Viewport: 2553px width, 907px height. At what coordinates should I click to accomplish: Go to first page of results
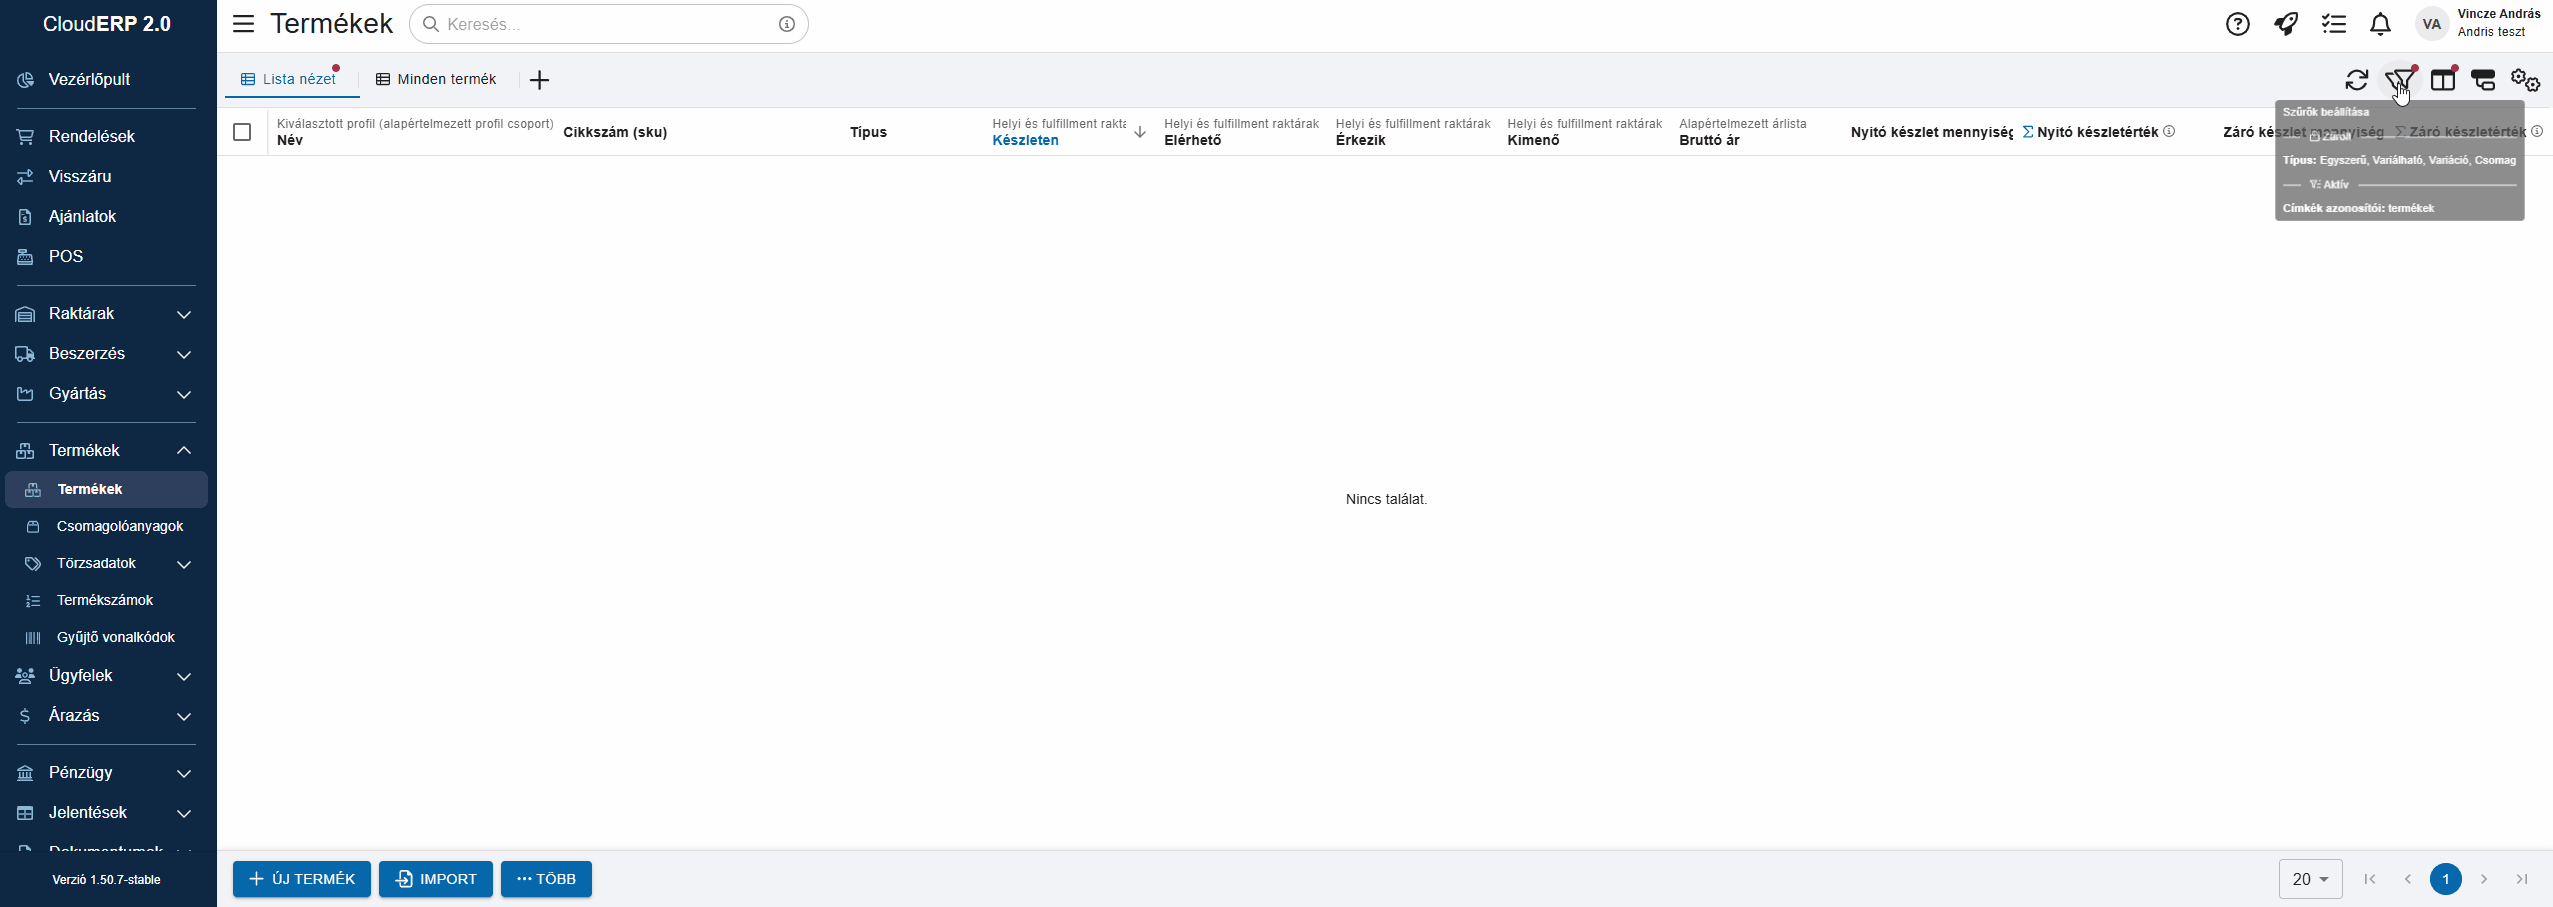coord(2370,879)
